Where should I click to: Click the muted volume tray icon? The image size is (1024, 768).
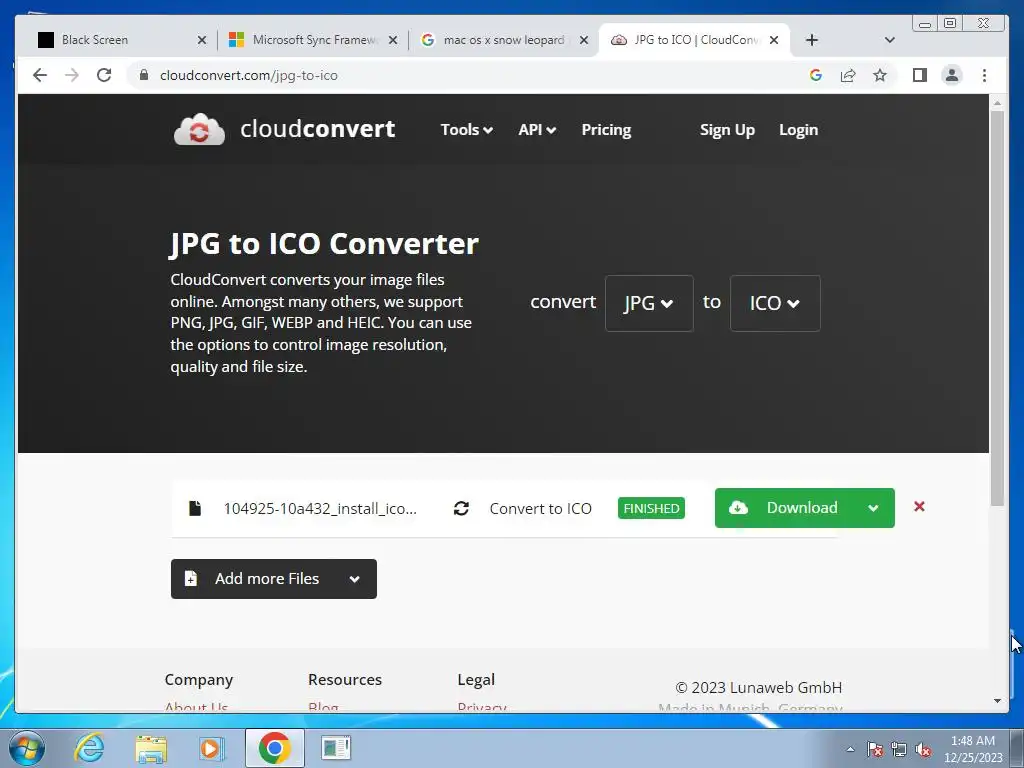pyautogui.click(x=923, y=749)
